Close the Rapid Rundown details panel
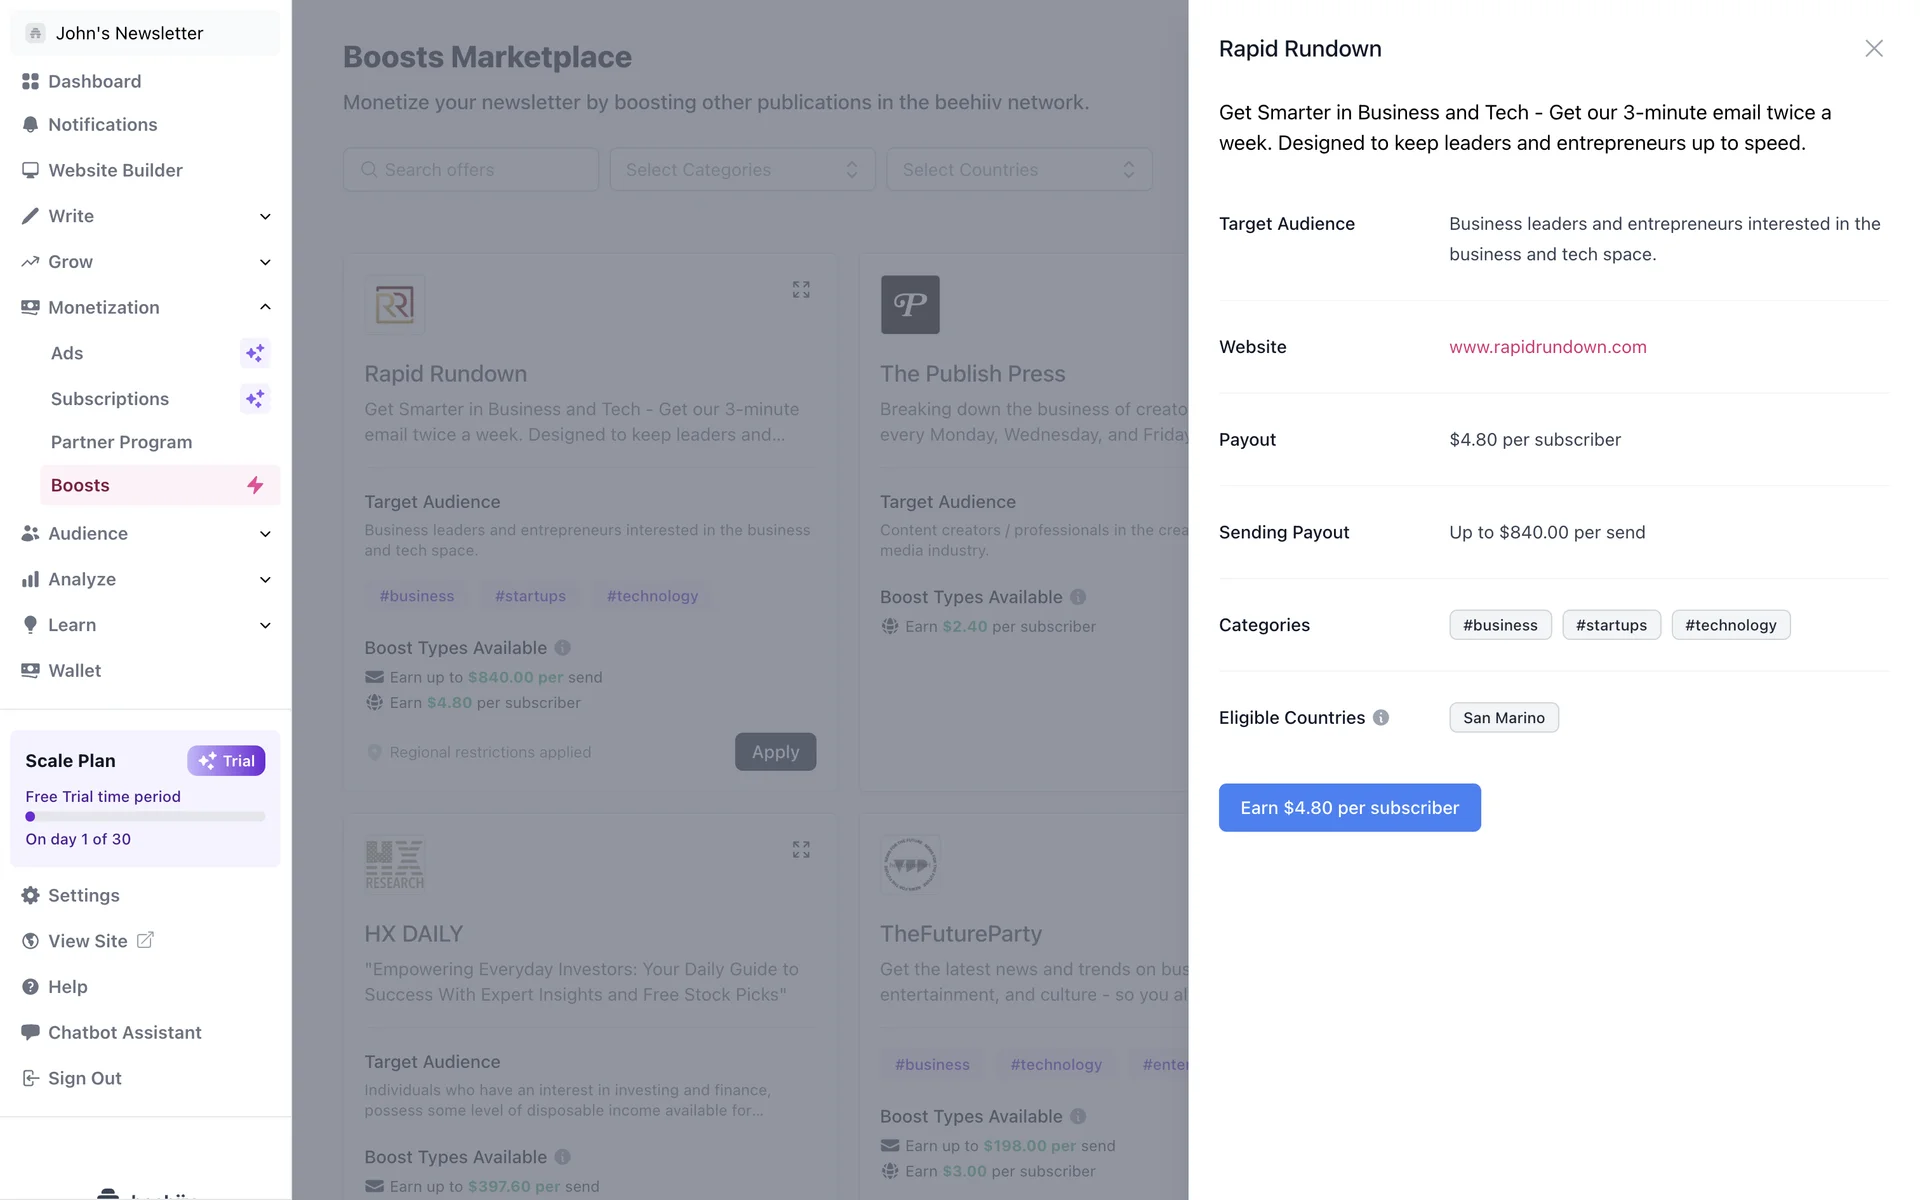Screen dimensions: 1920x1200 (x=1873, y=48)
